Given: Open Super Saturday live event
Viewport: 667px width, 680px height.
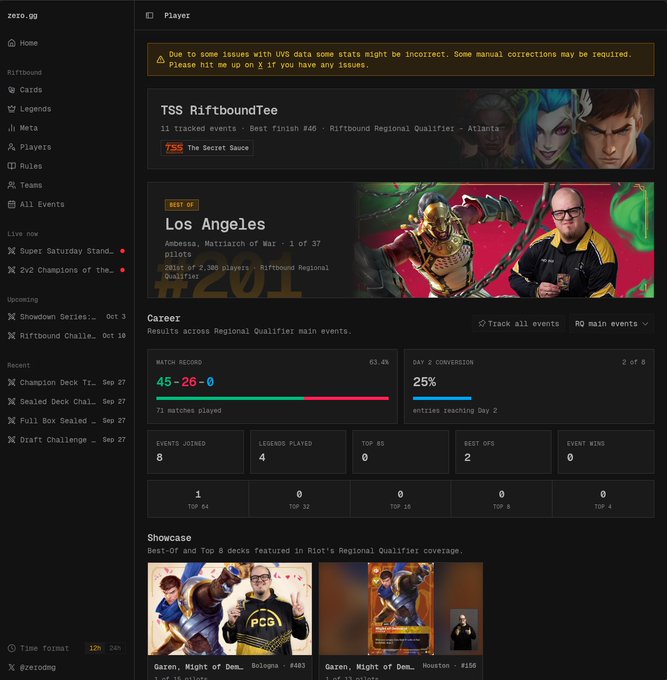Looking at the screenshot, I should [66, 251].
